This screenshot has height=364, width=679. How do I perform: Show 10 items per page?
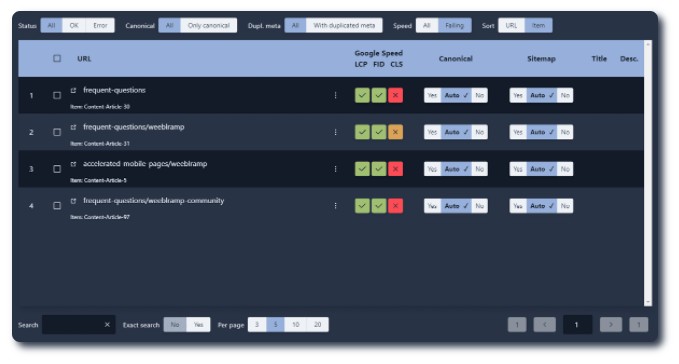pyautogui.click(x=295, y=325)
